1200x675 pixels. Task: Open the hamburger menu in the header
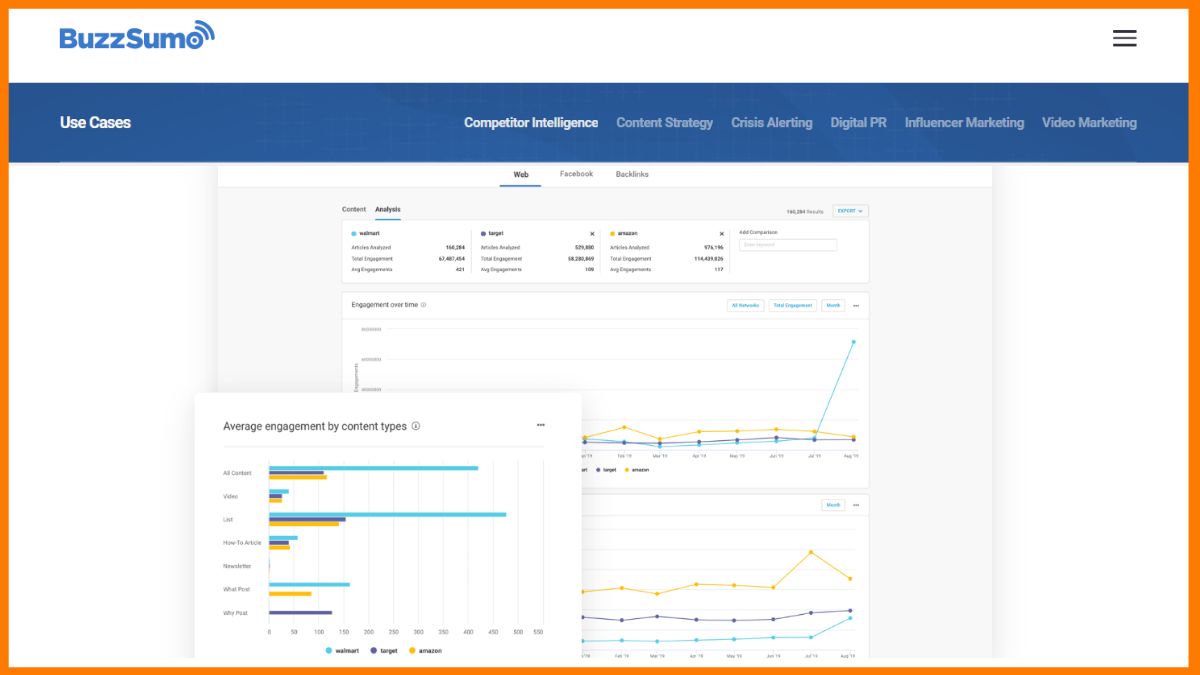click(x=1124, y=38)
